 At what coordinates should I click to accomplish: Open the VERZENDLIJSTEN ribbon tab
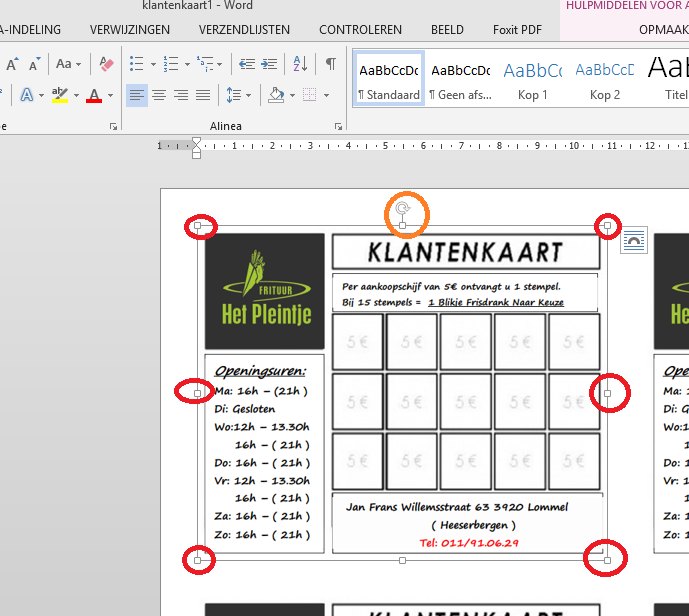pyautogui.click(x=244, y=30)
